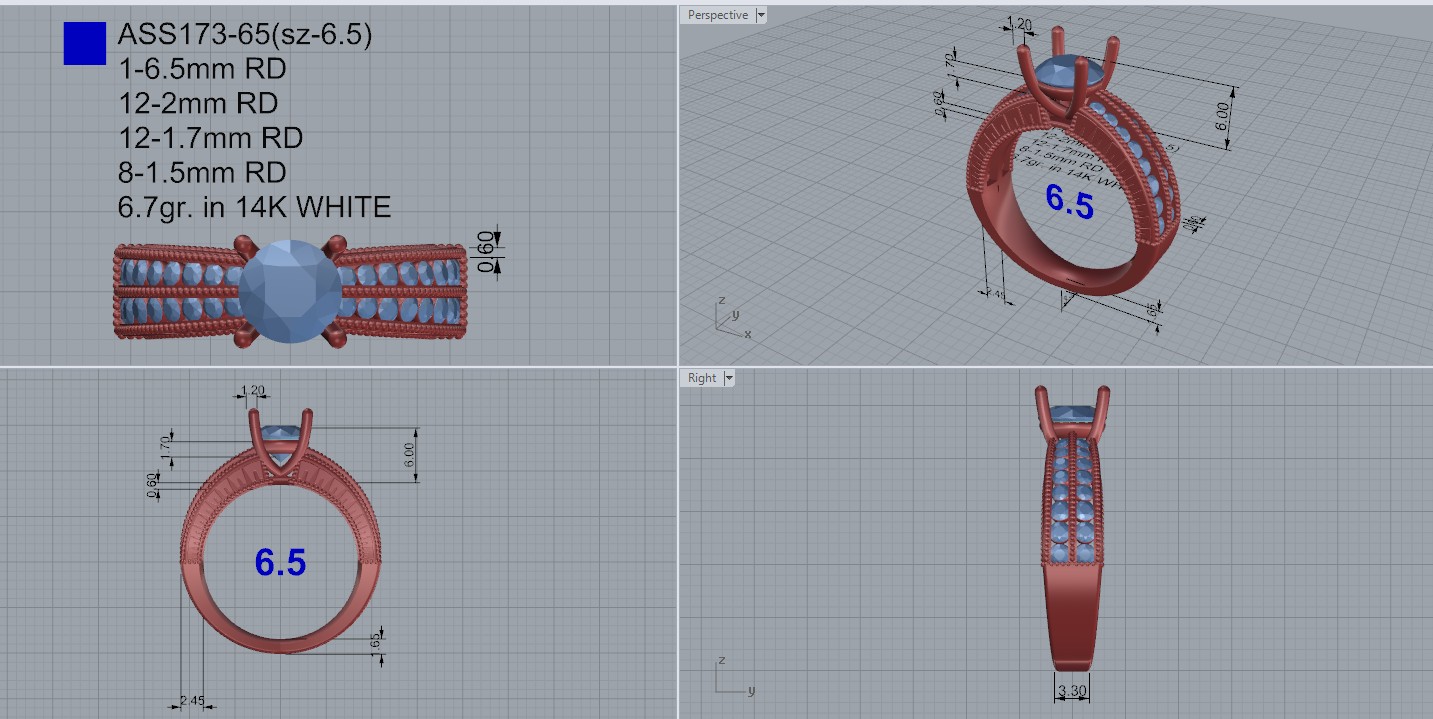
Task: Select the 2.45 dimension in the front view
Action: 192,702
